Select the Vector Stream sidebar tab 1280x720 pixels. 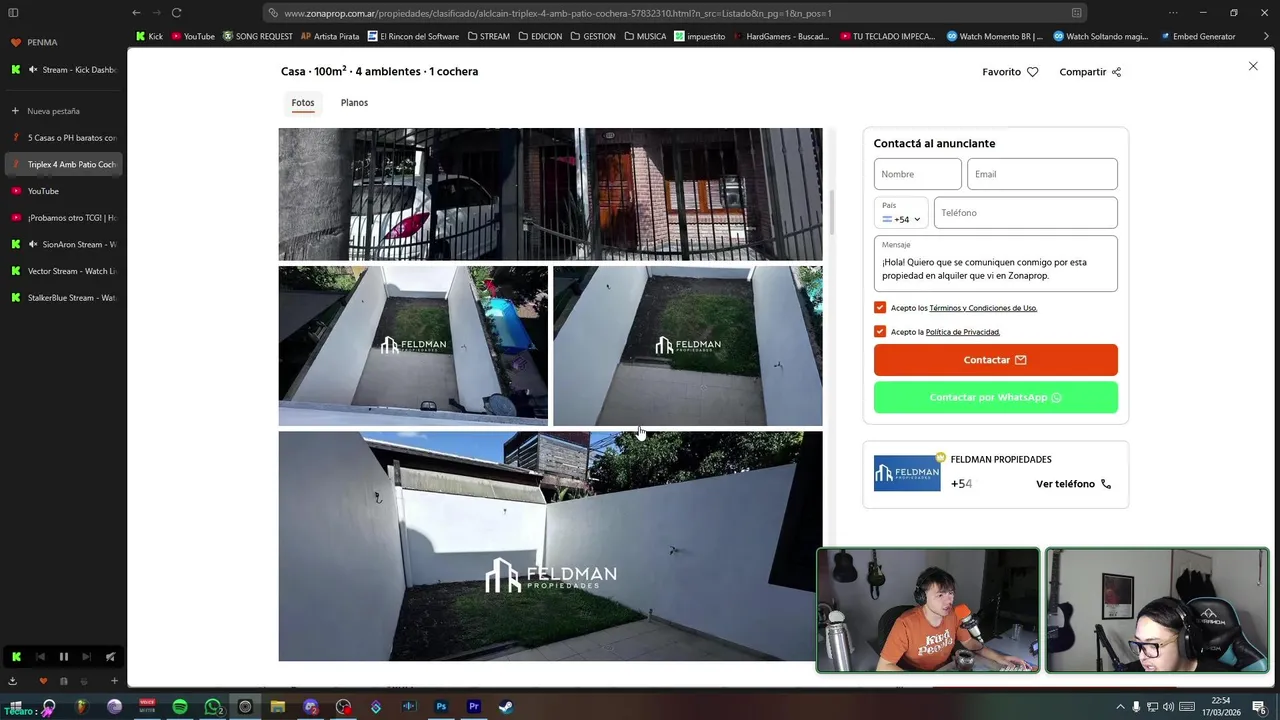click(63, 271)
